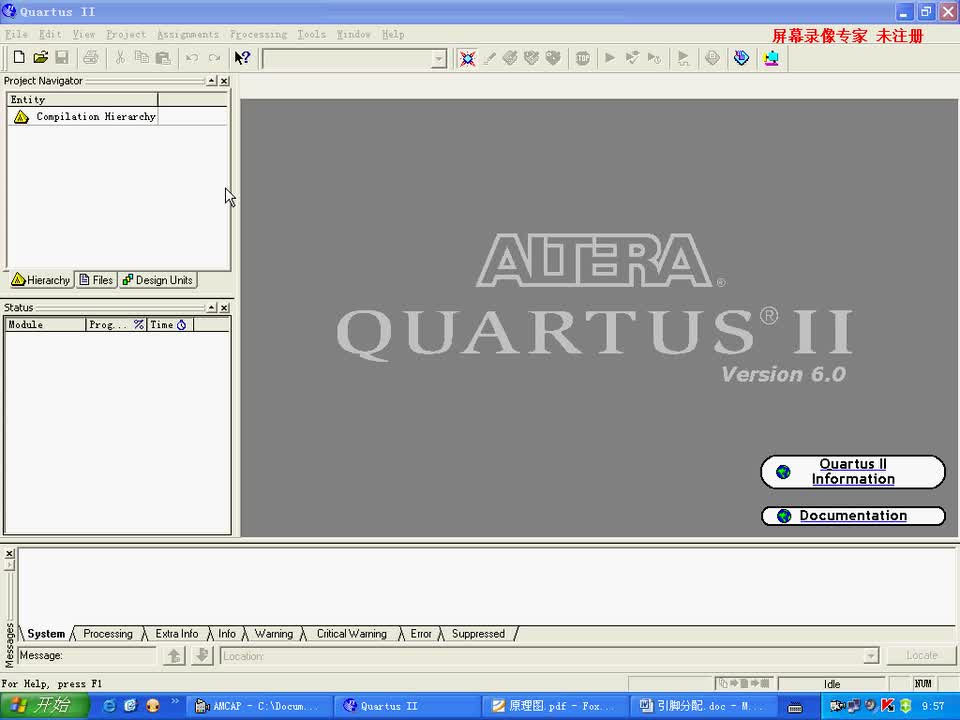The image size is (960, 720).
Task: Open the Windows Start button
Action: point(44,706)
